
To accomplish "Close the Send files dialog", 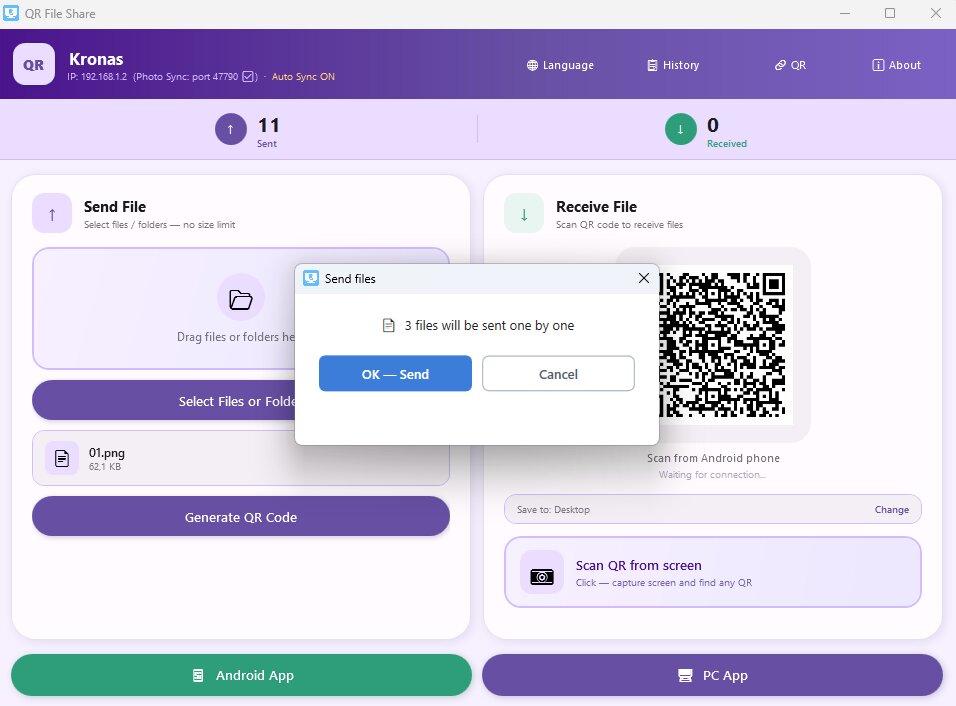I will [644, 278].
